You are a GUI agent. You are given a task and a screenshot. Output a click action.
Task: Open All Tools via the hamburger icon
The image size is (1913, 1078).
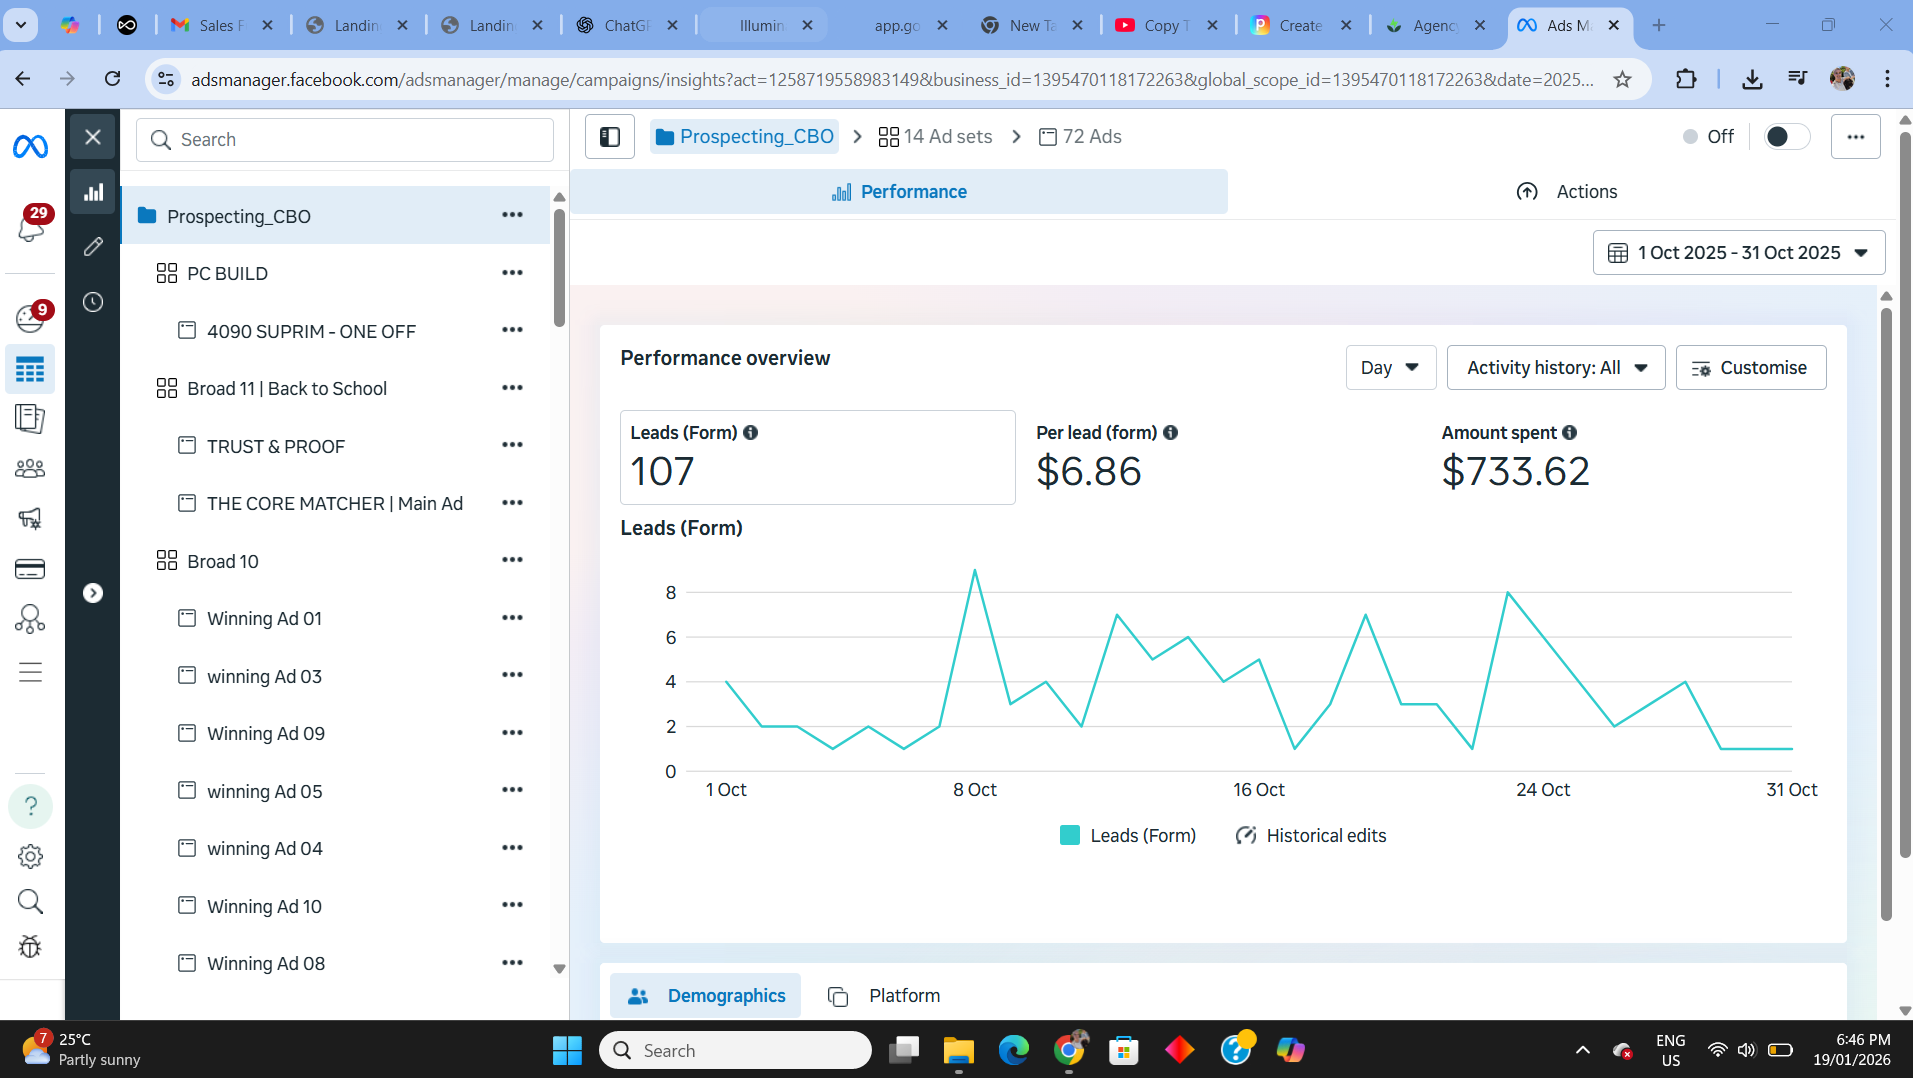coord(30,672)
